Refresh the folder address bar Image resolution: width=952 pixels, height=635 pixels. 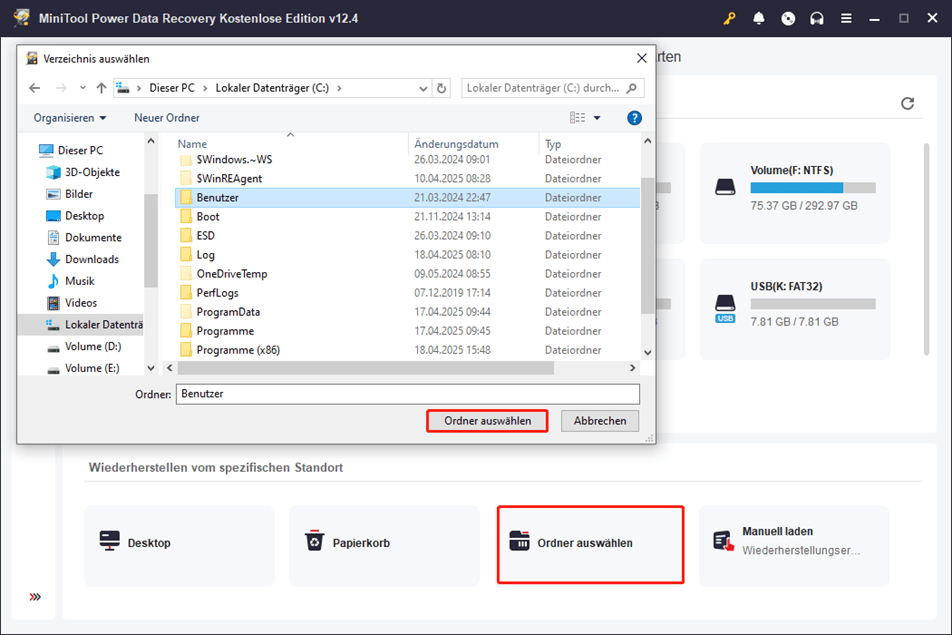click(x=441, y=88)
